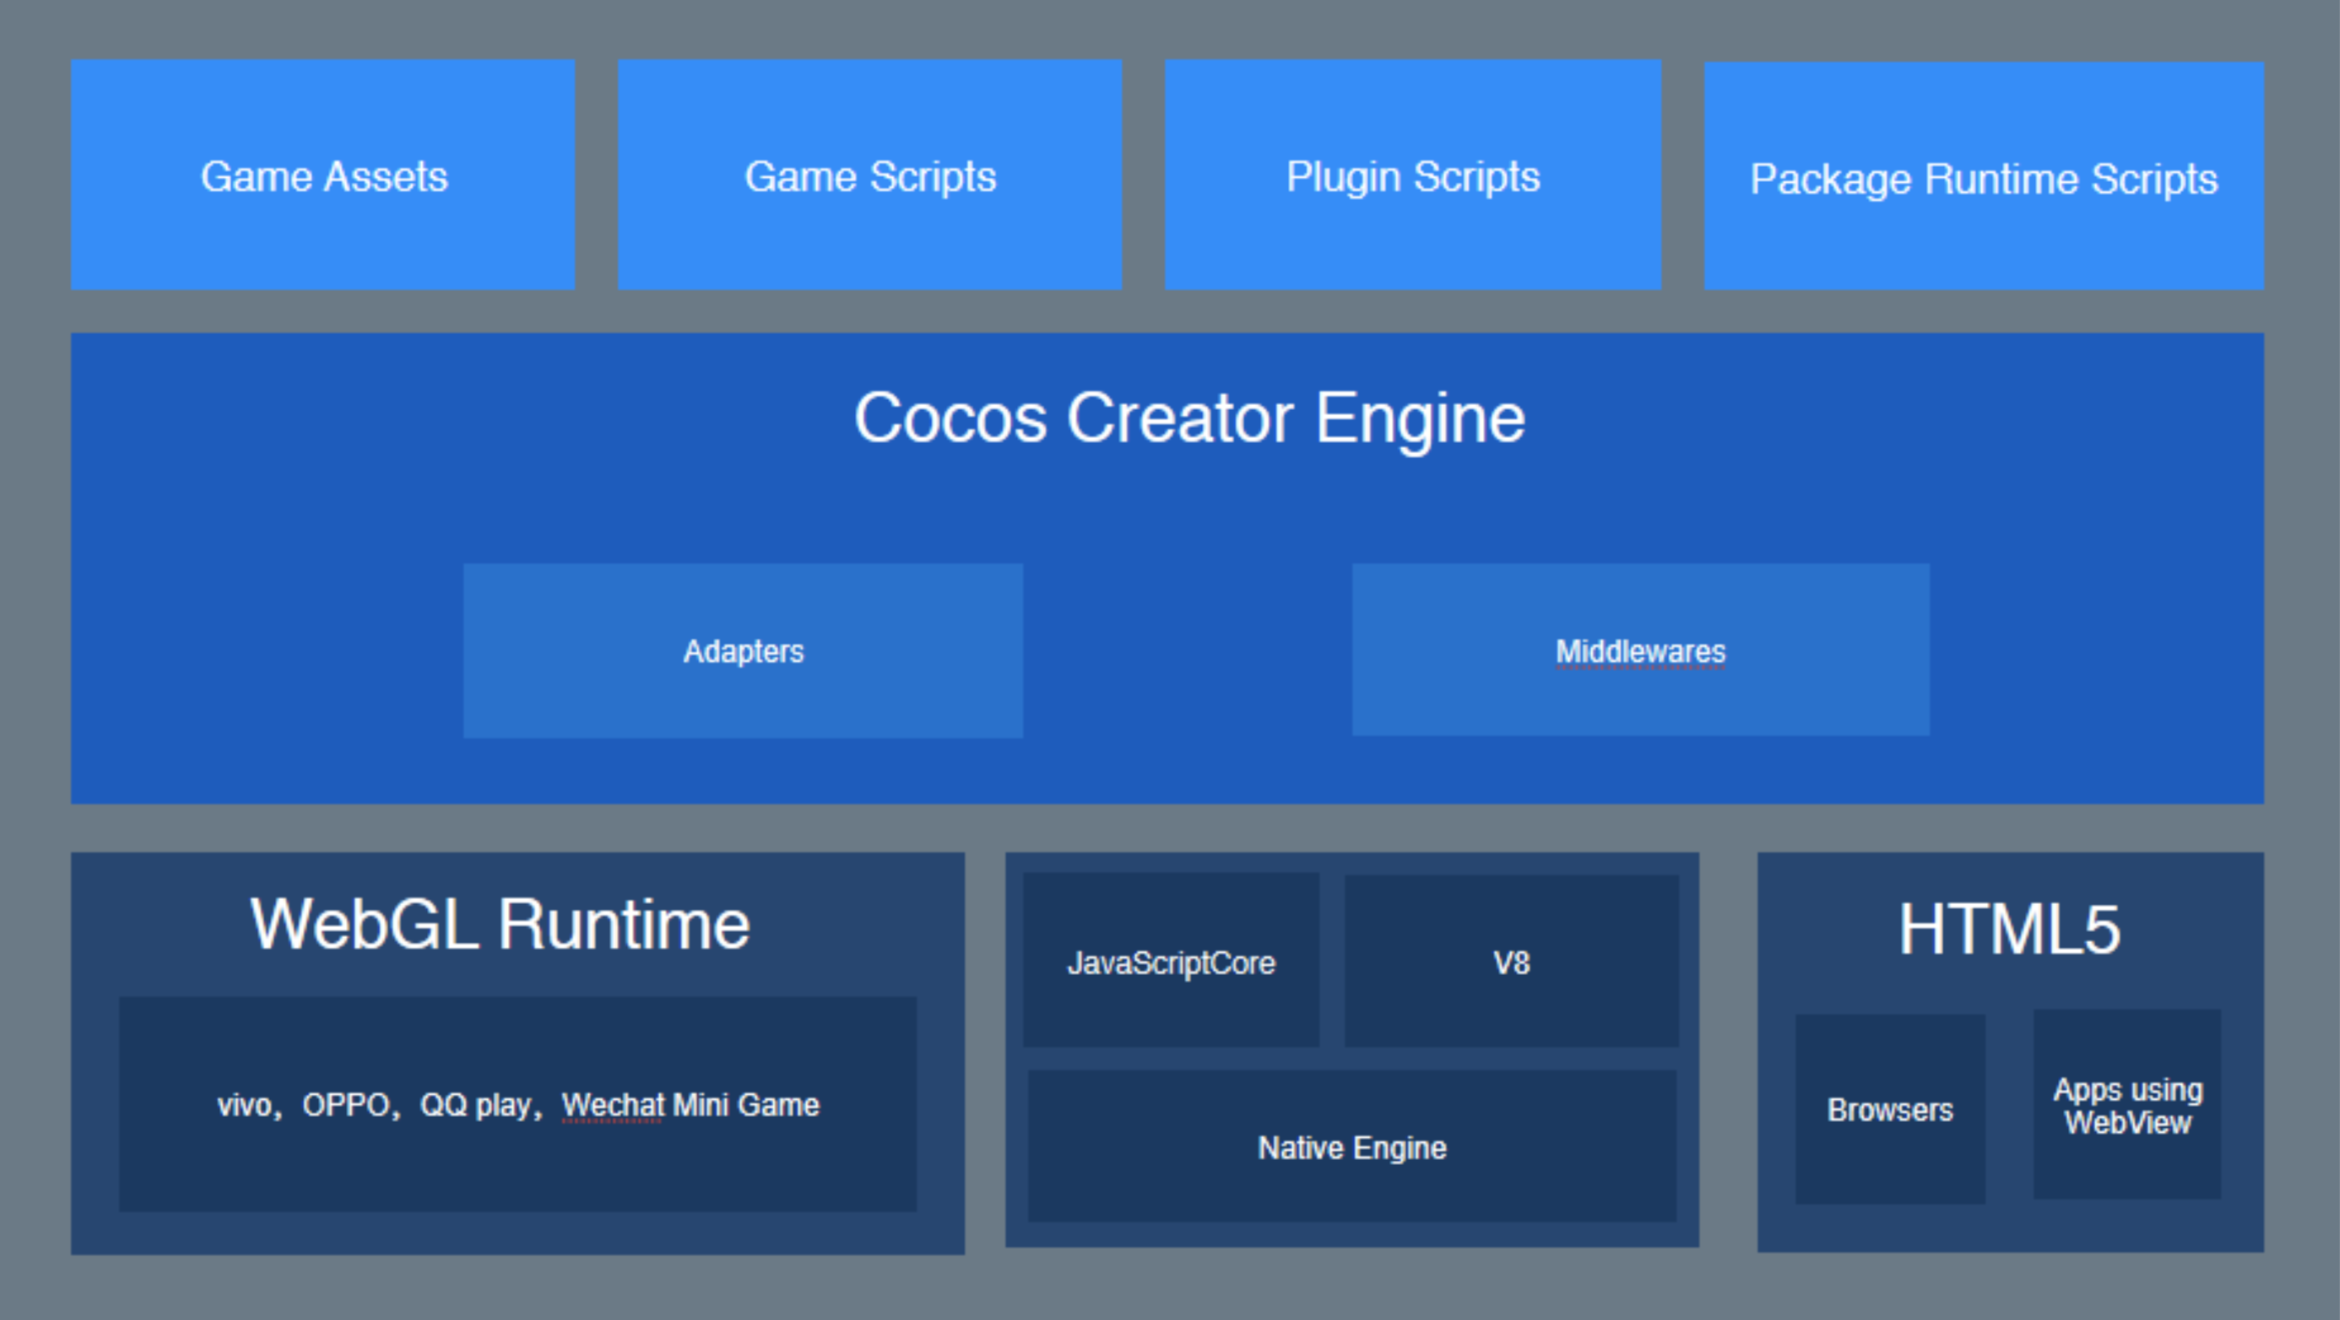Click the WebGL Runtime heading
This screenshot has height=1320, width=2340.
tap(500, 924)
